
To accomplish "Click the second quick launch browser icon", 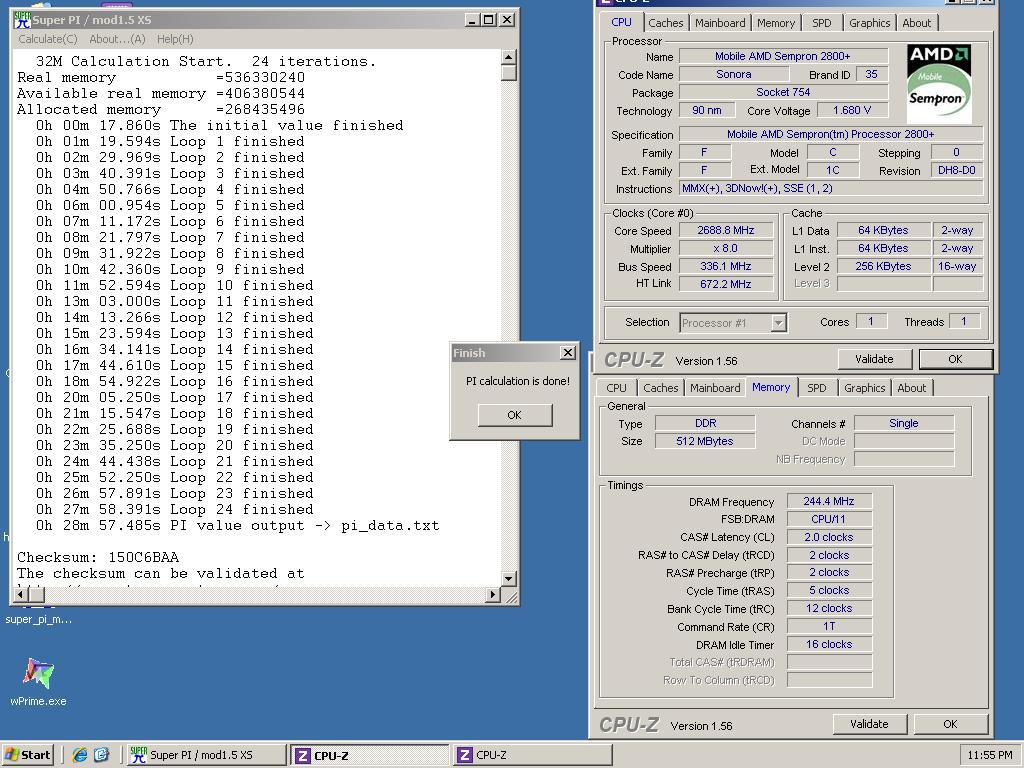I will [x=101, y=755].
